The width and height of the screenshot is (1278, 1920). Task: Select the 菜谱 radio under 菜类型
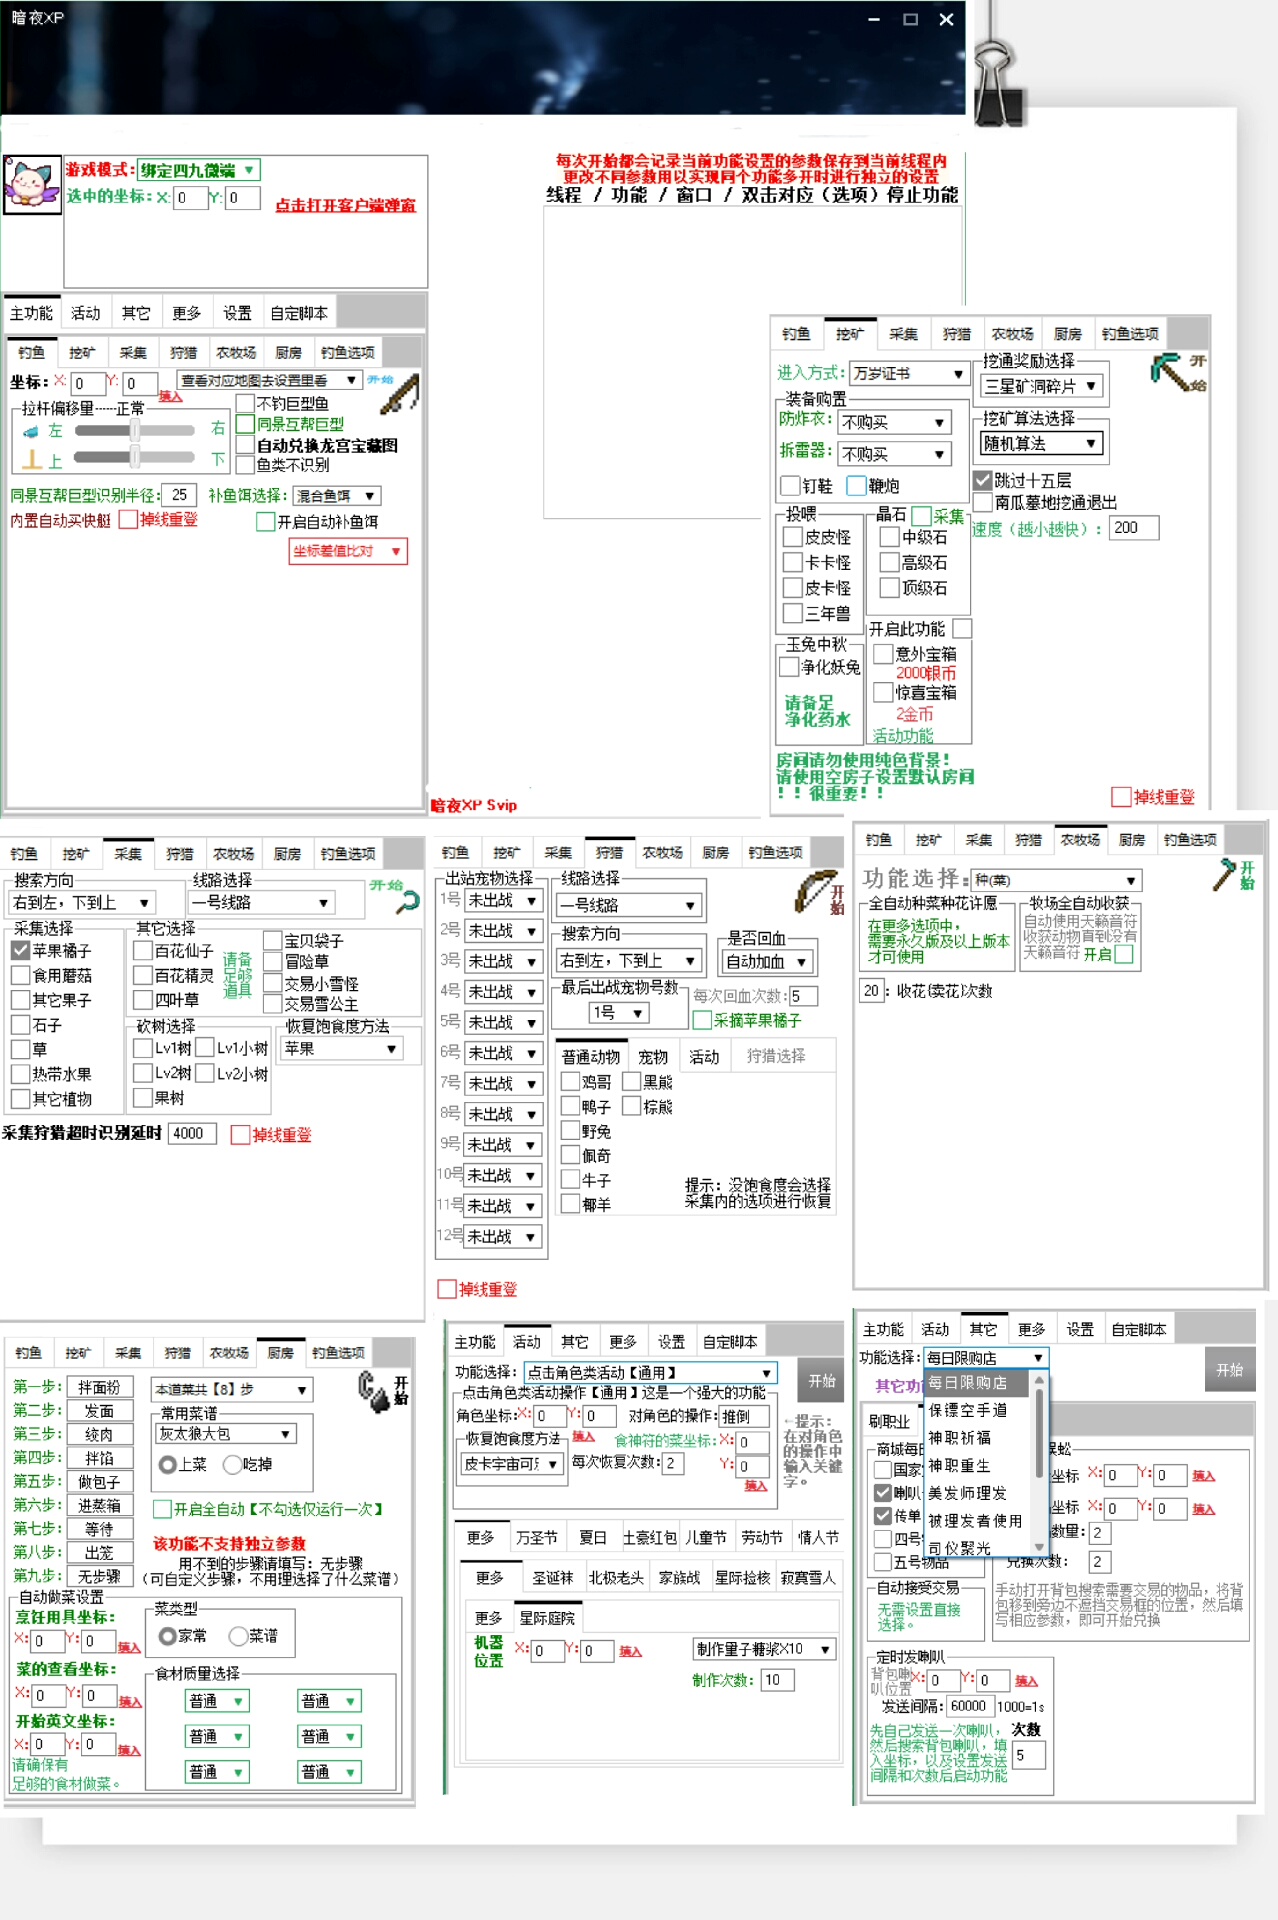point(238,1636)
